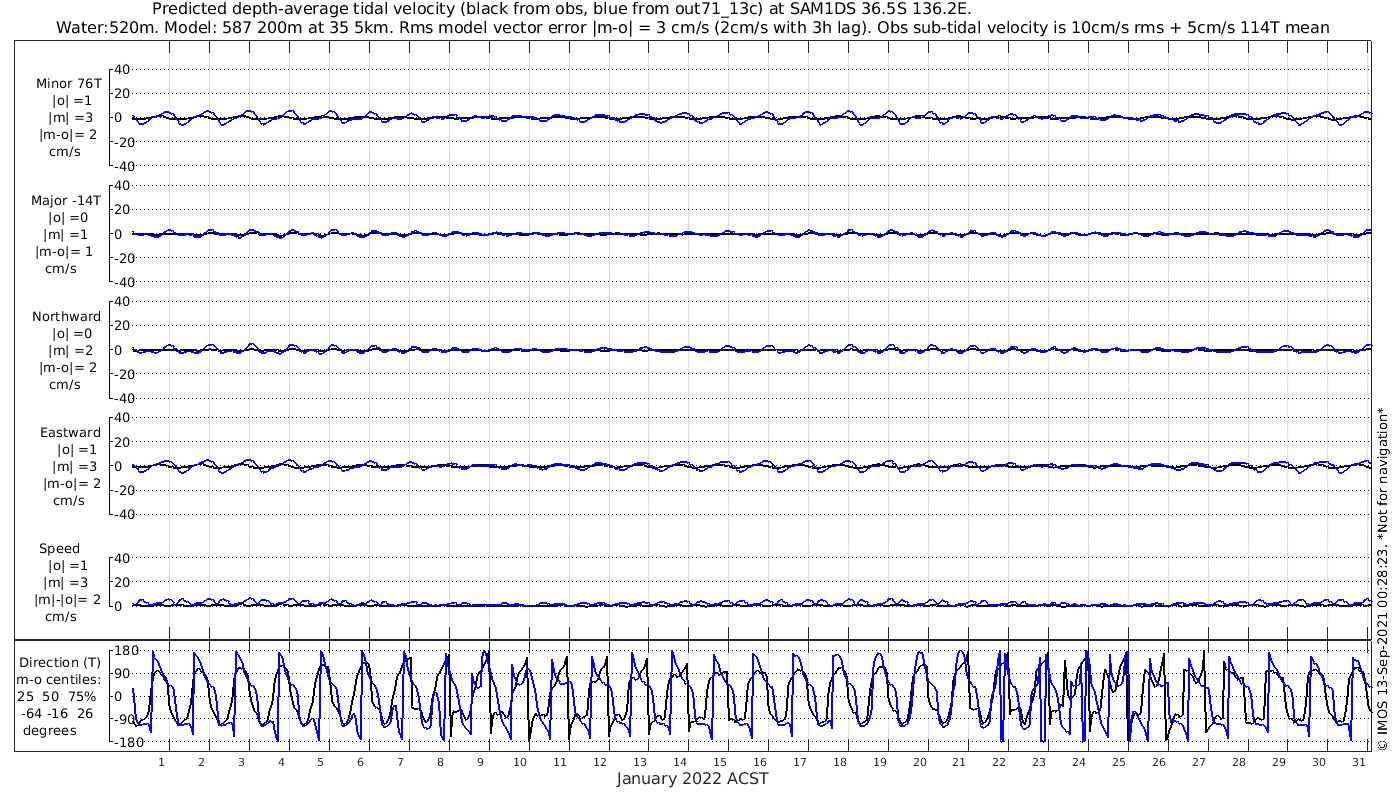The image size is (1400, 800).
Task: Click the 'Northward' panel label
Action: pos(66,317)
